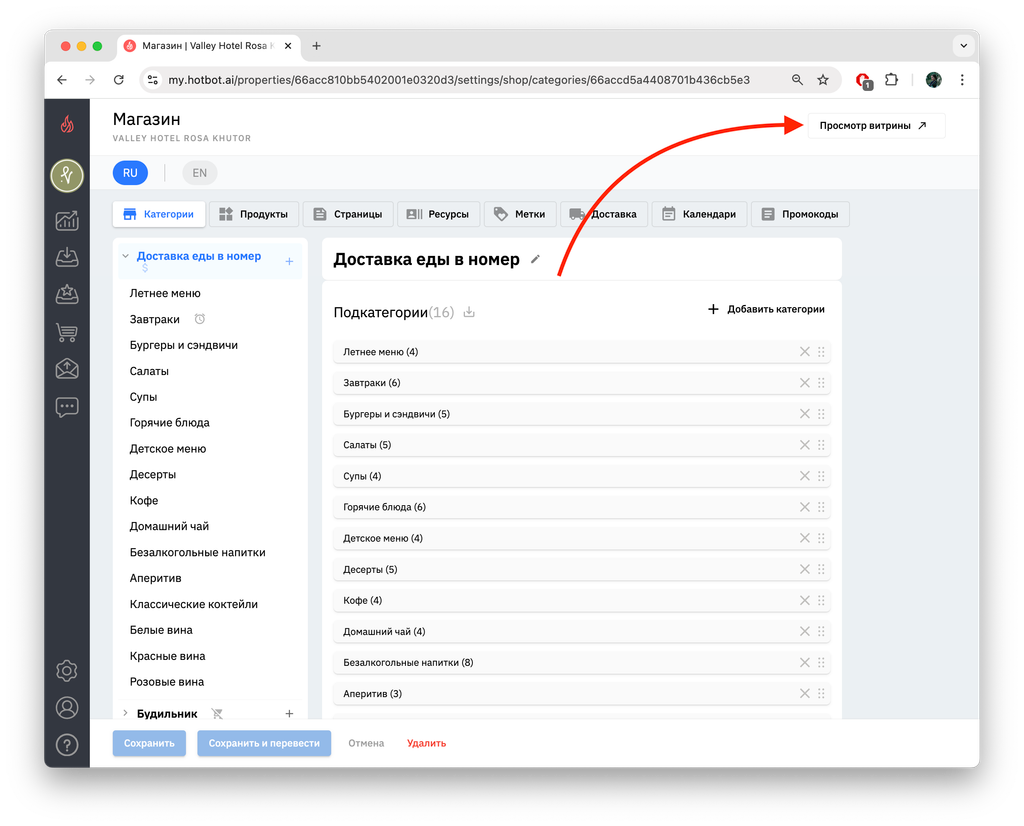
Task: Open the shopping cart icon in sidebar
Action: pyautogui.click(x=67, y=332)
